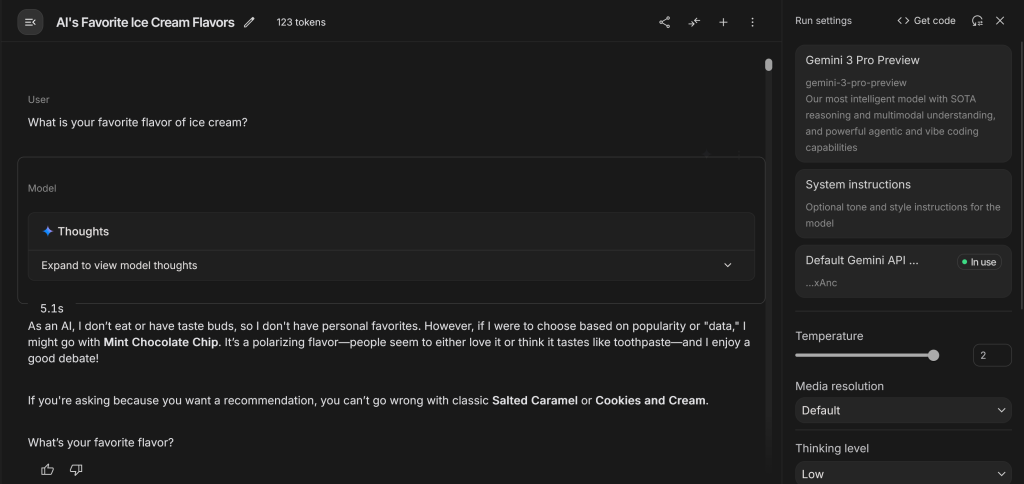Open the System instructions card
Viewport: 1024px width, 484px height.
(x=903, y=203)
